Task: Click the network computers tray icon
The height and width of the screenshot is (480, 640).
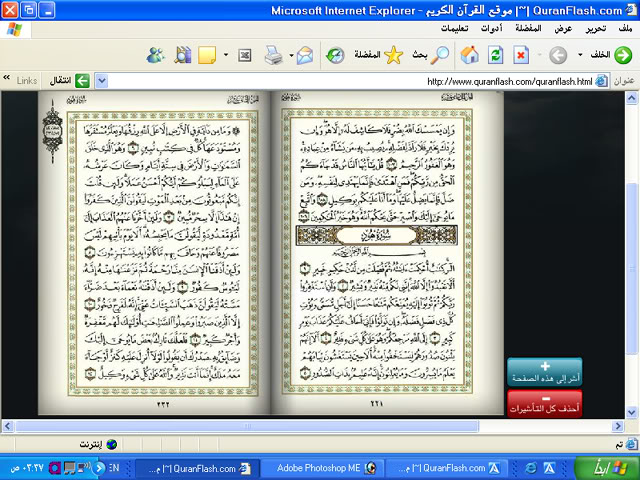Action: pyautogui.click(x=84, y=468)
